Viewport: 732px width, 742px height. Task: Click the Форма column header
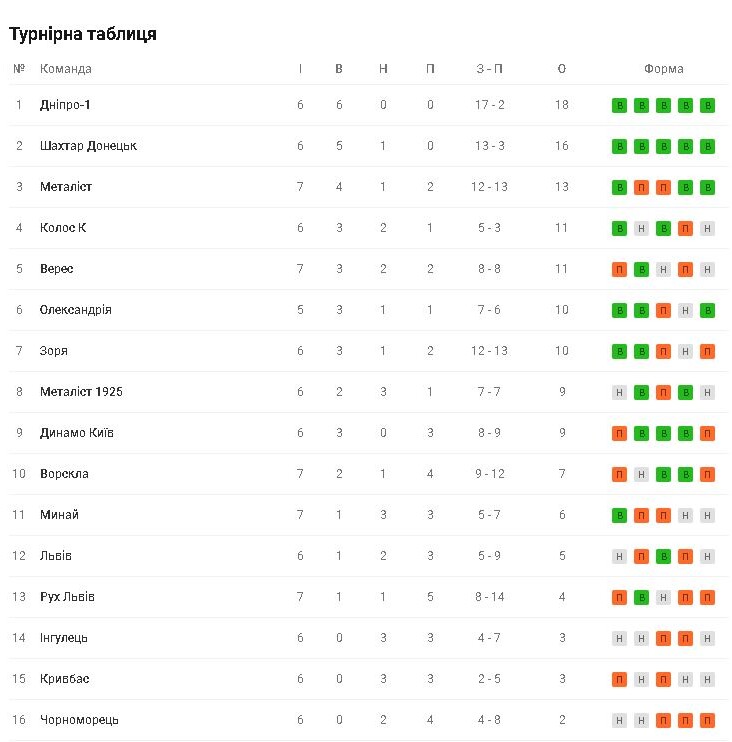coord(663,69)
